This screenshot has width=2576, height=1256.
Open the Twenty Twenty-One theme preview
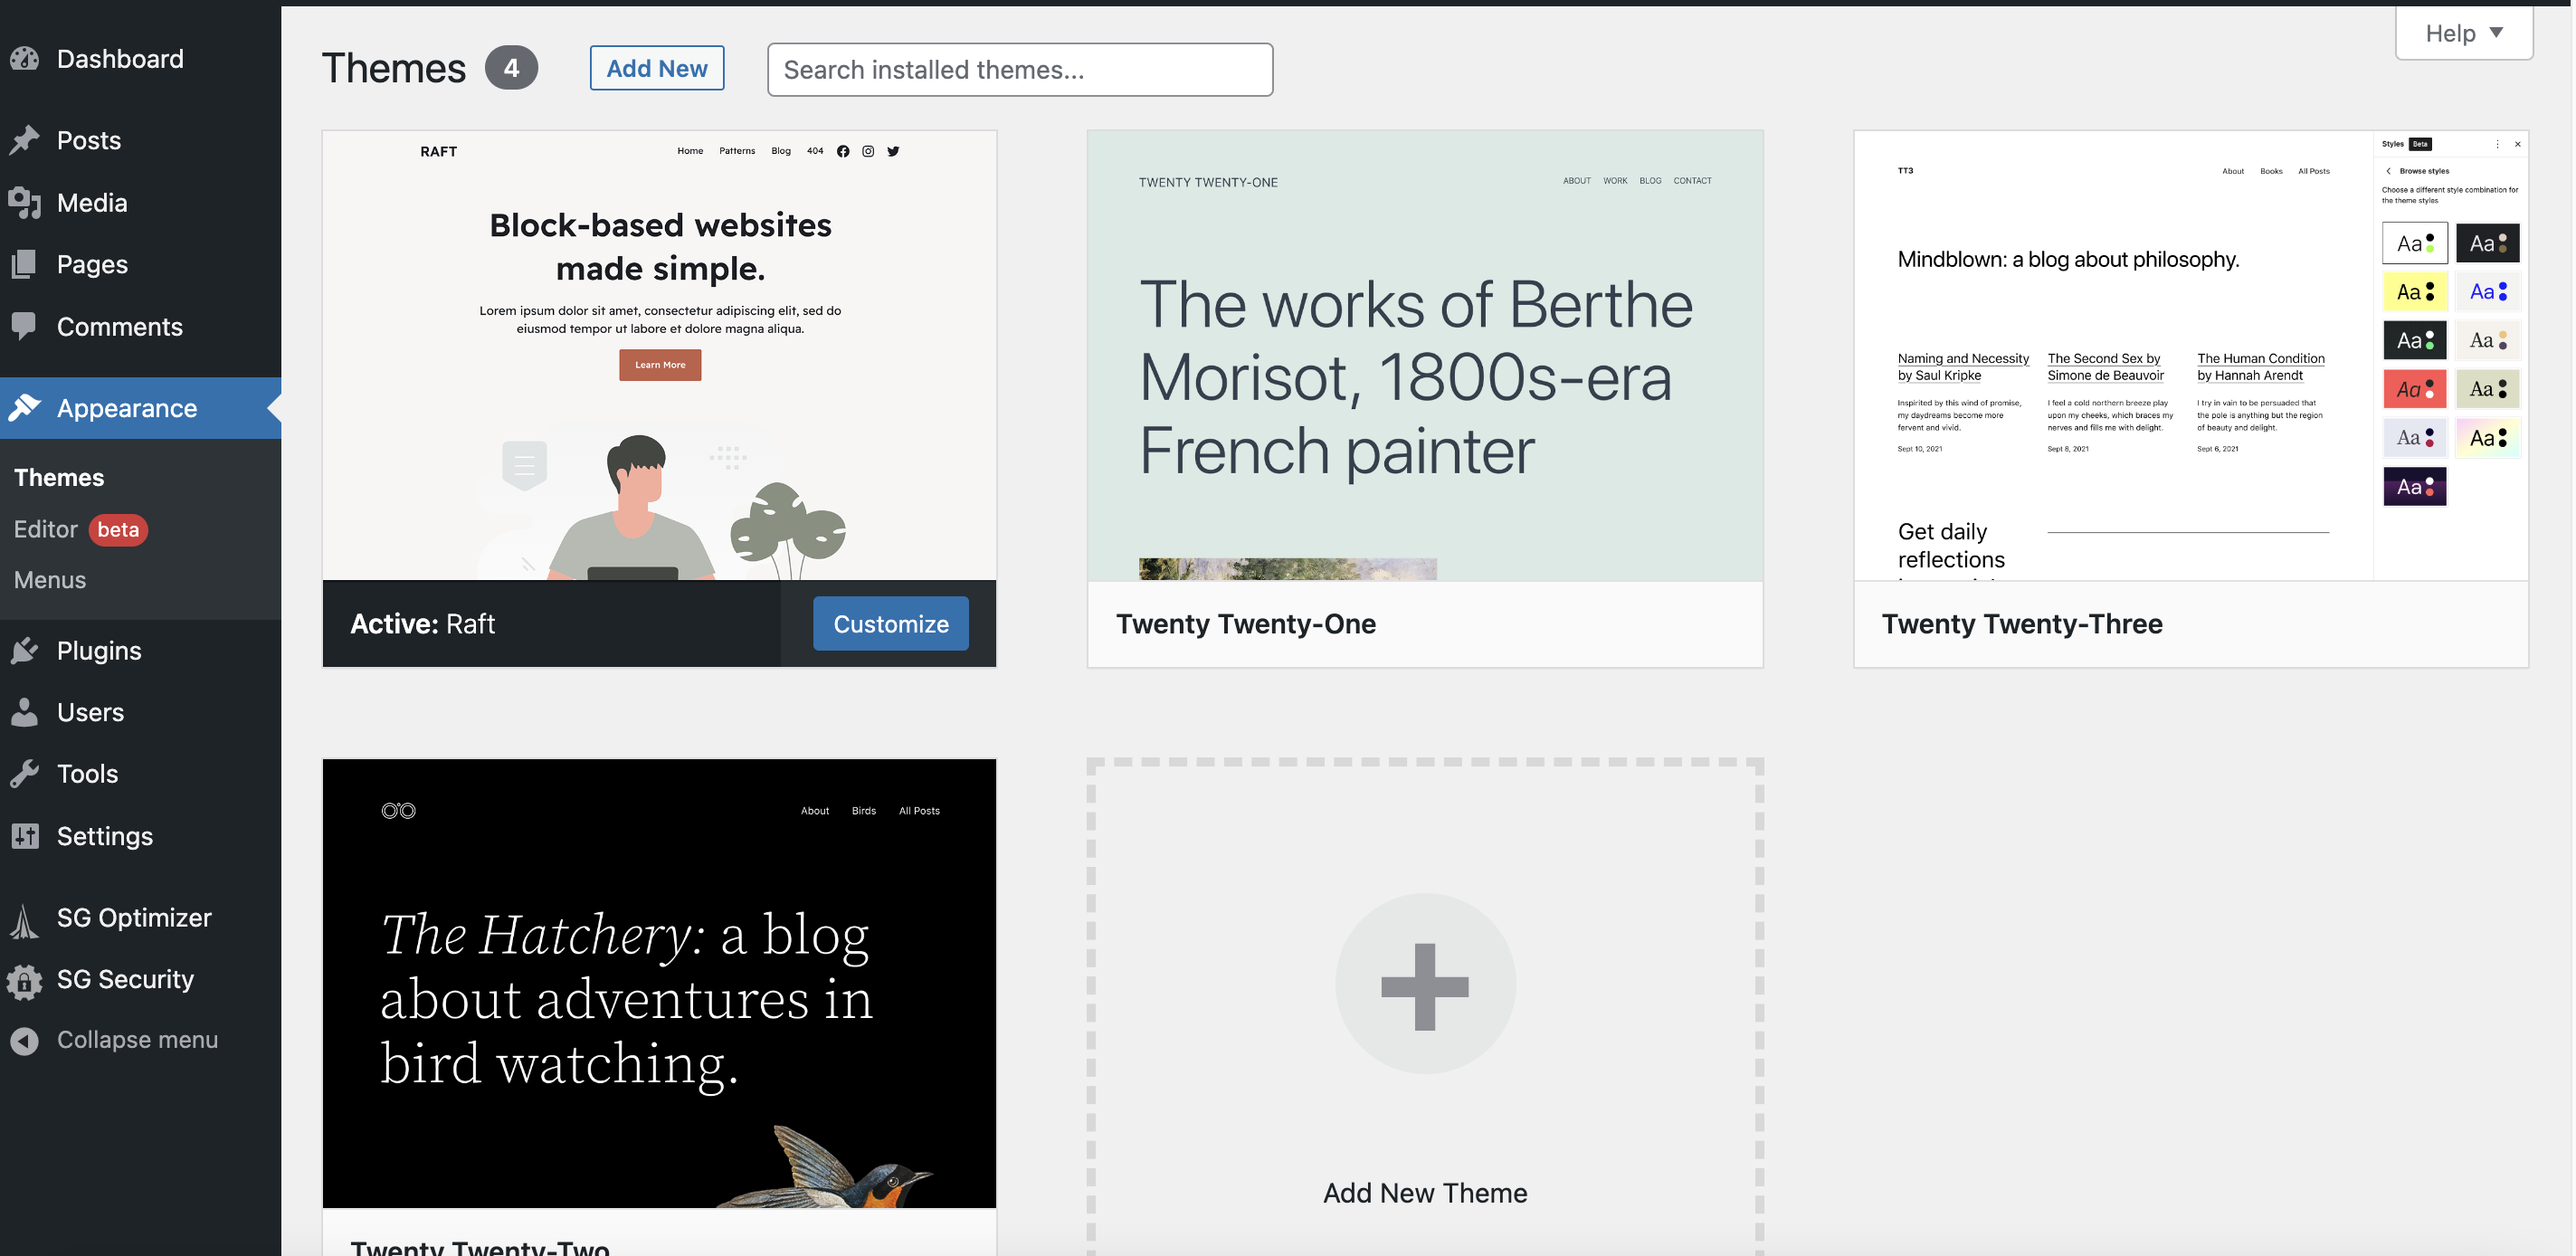pos(1424,355)
